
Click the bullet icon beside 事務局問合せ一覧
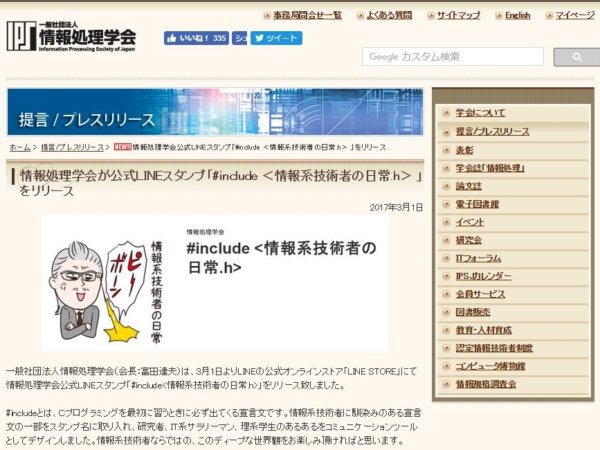coord(267,16)
